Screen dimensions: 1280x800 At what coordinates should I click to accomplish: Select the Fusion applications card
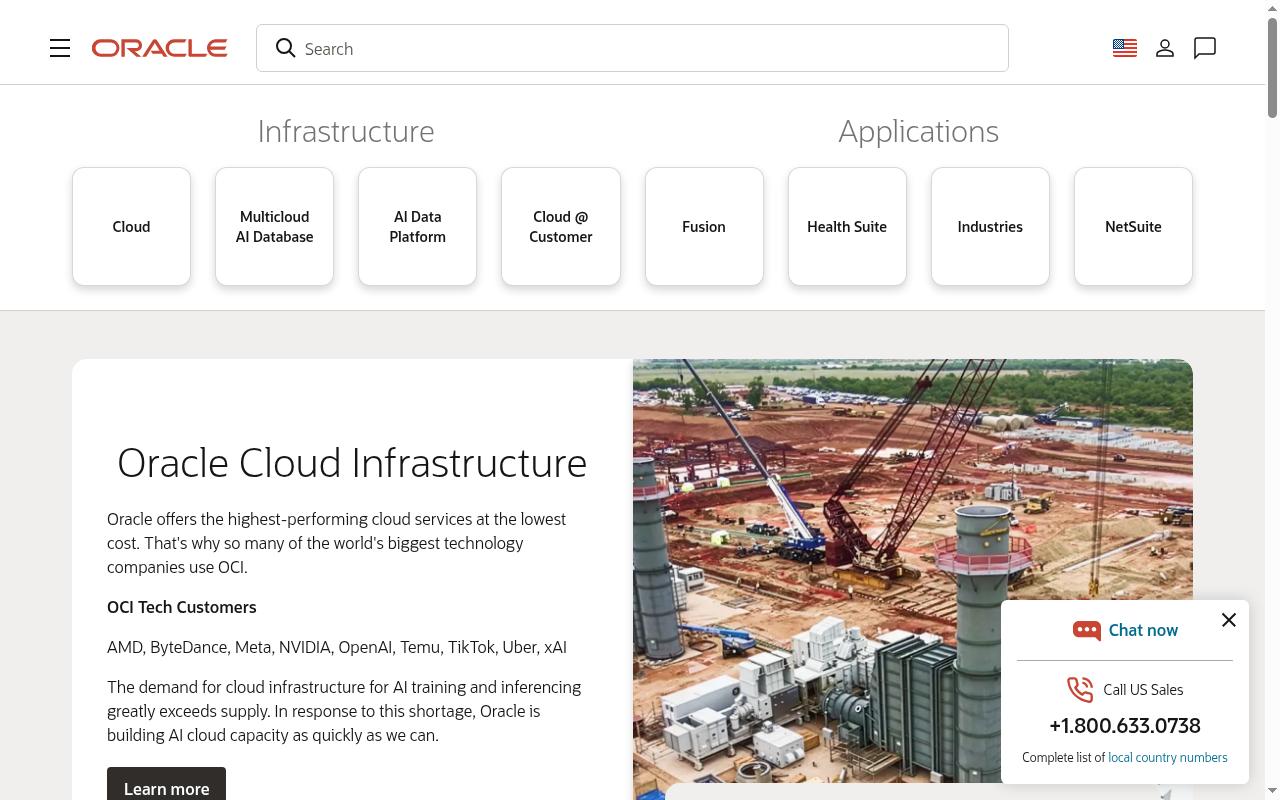point(704,226)
